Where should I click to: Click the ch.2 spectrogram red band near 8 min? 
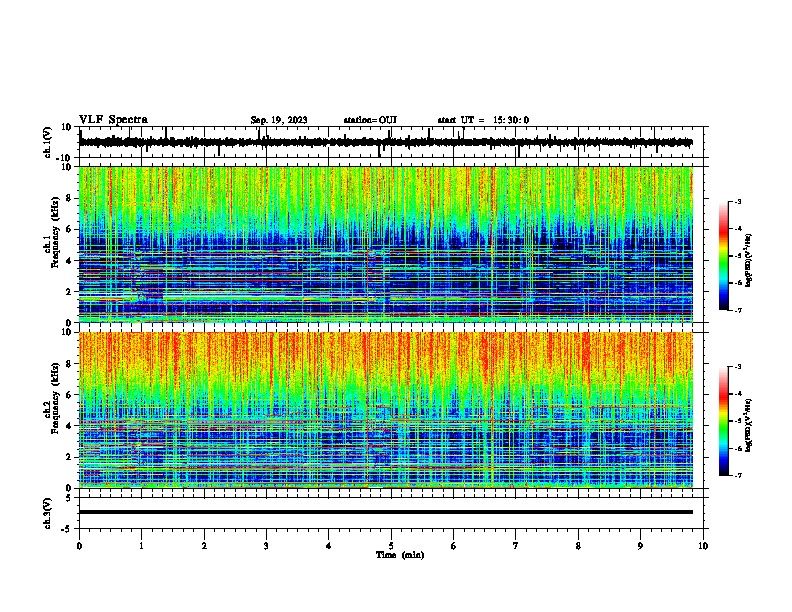(585, 356)
